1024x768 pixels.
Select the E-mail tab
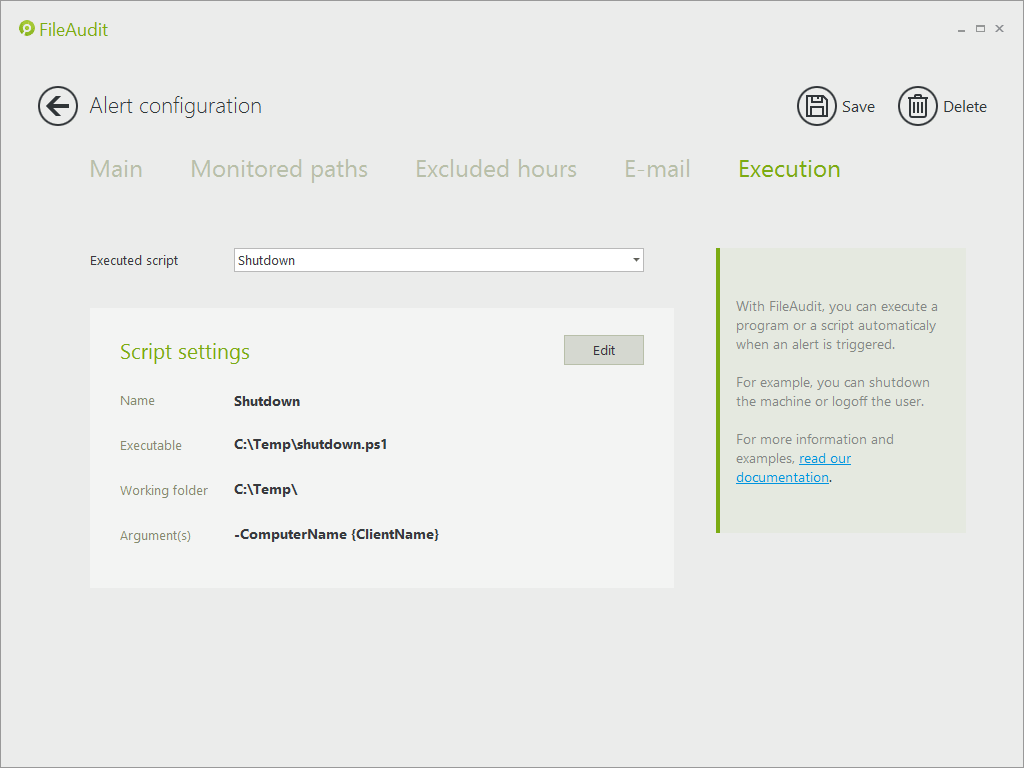tap(657, 169)
